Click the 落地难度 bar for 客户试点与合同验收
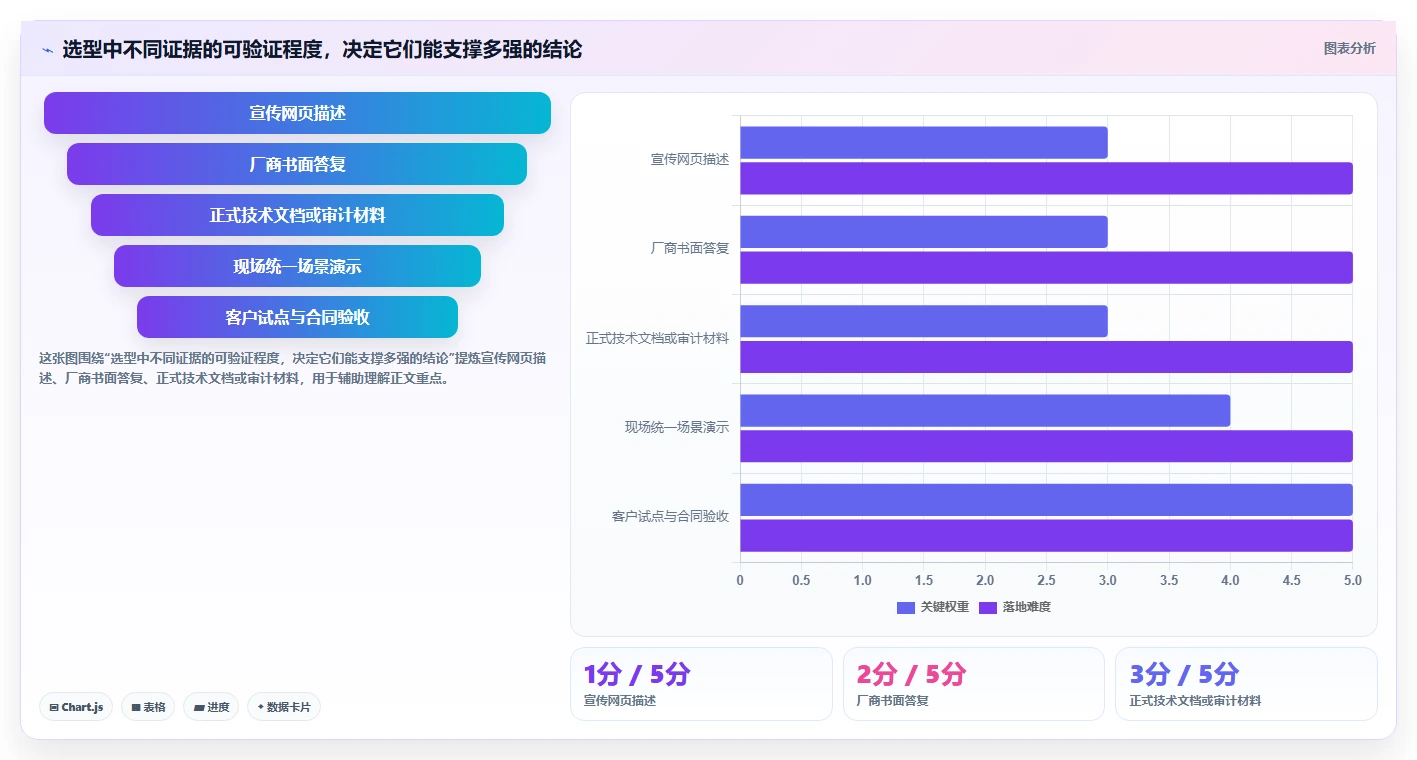1417x760 pixels. [1046, 535]
